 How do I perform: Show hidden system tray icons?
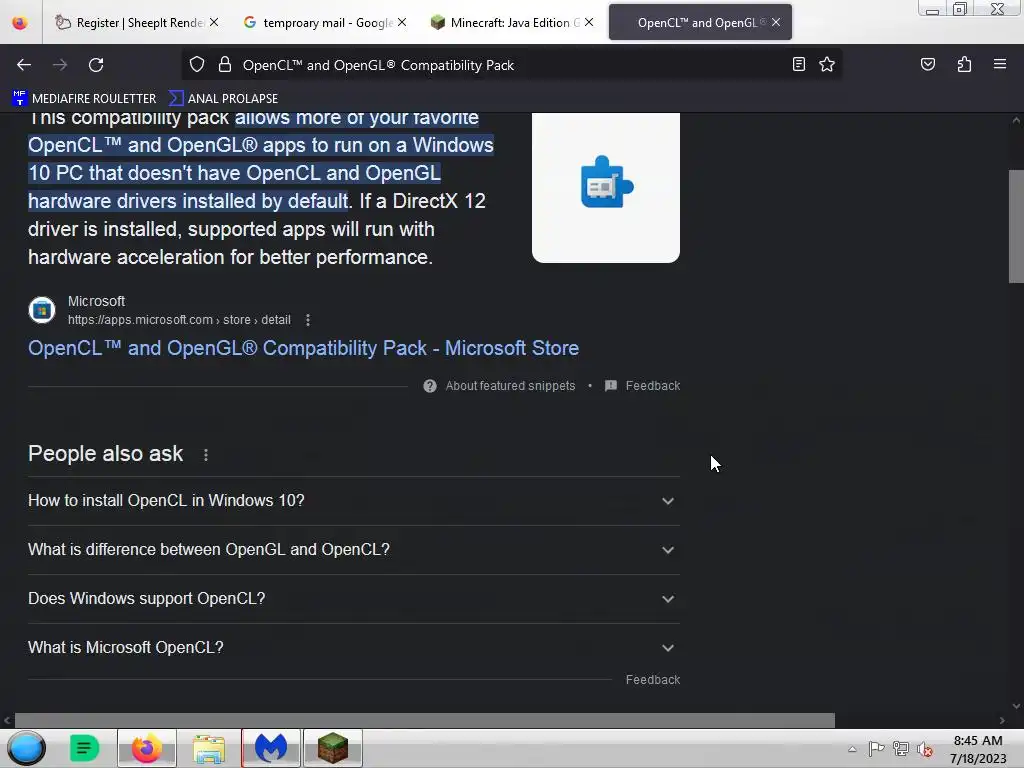coord(852,749)
